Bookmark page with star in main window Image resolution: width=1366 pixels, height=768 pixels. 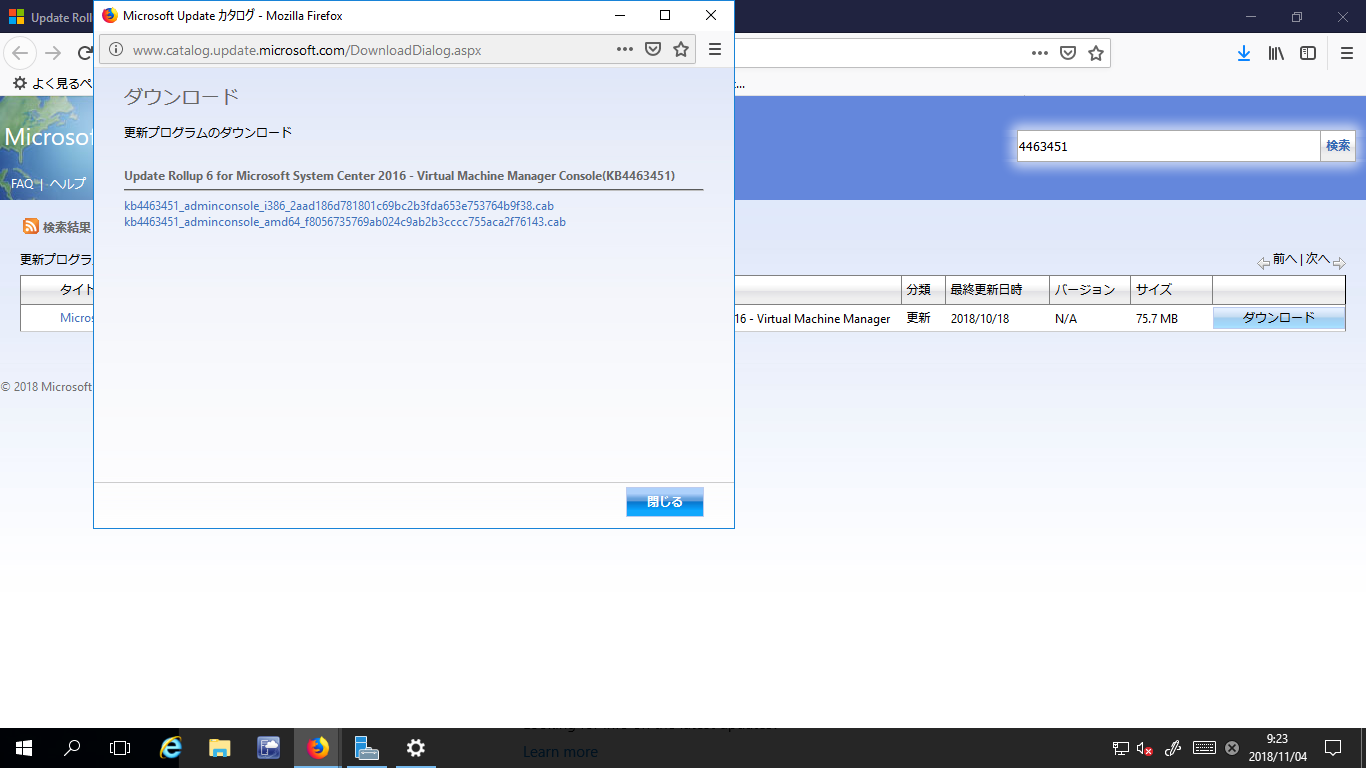(1096, 53)
